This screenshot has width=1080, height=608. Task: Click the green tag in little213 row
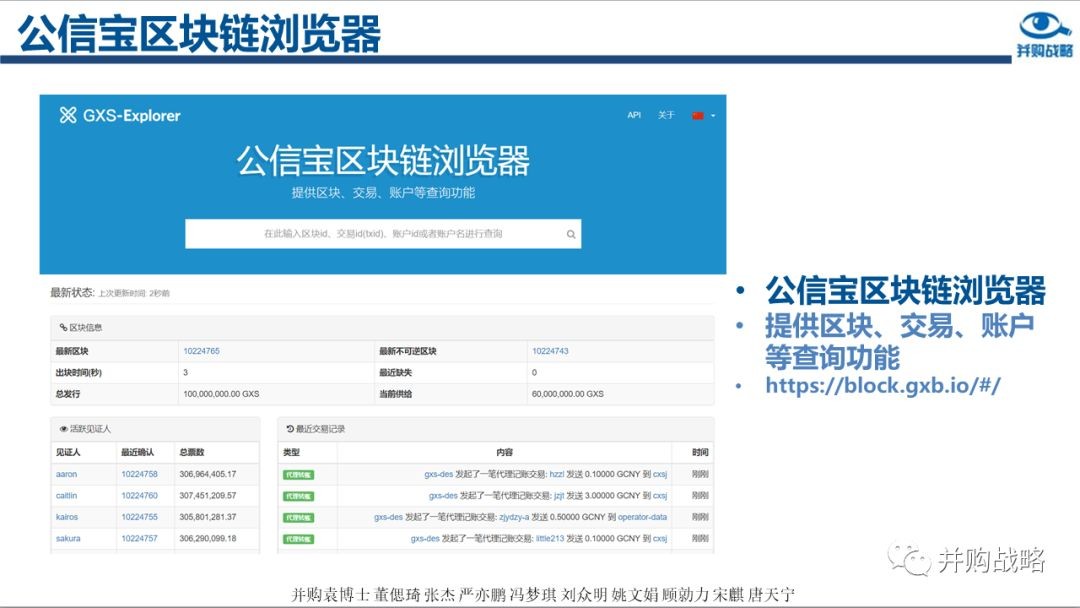coord(298,539)
